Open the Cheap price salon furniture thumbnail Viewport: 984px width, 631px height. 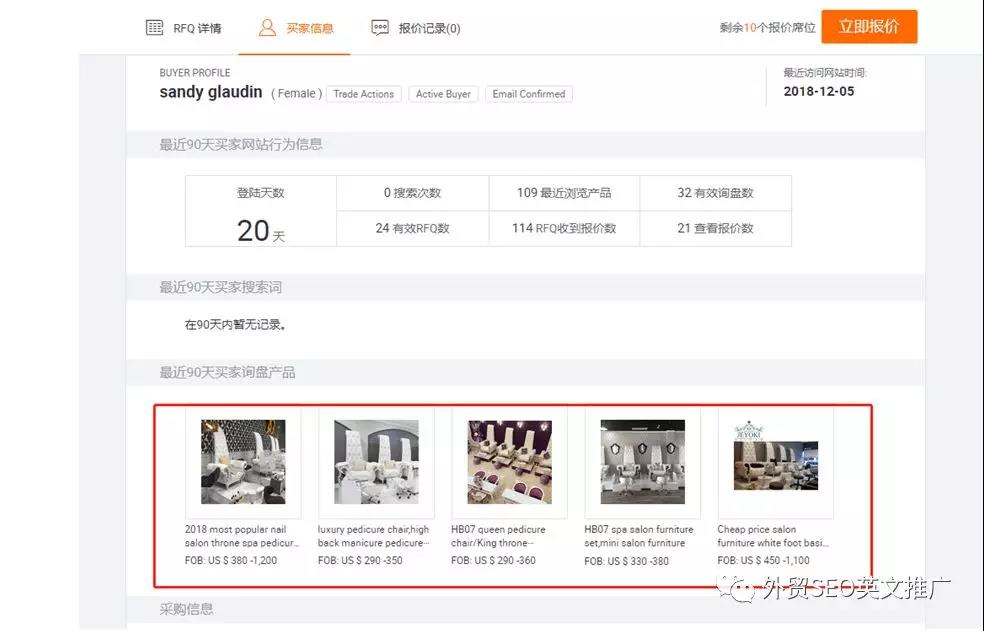(775, 461)
